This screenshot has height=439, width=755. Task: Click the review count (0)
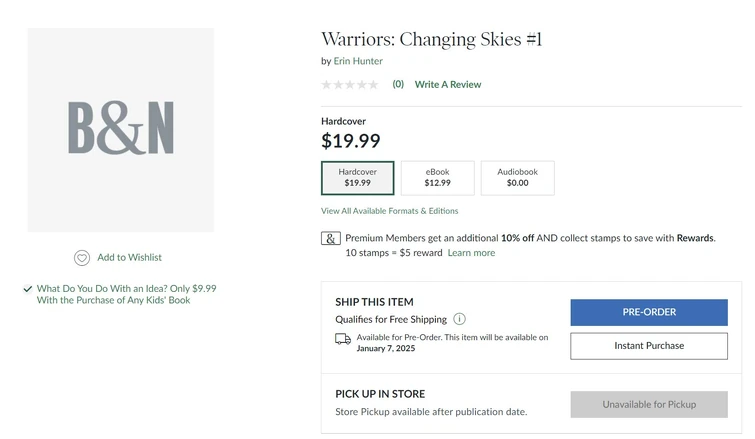pyautogui.click(x=398, y=85)
